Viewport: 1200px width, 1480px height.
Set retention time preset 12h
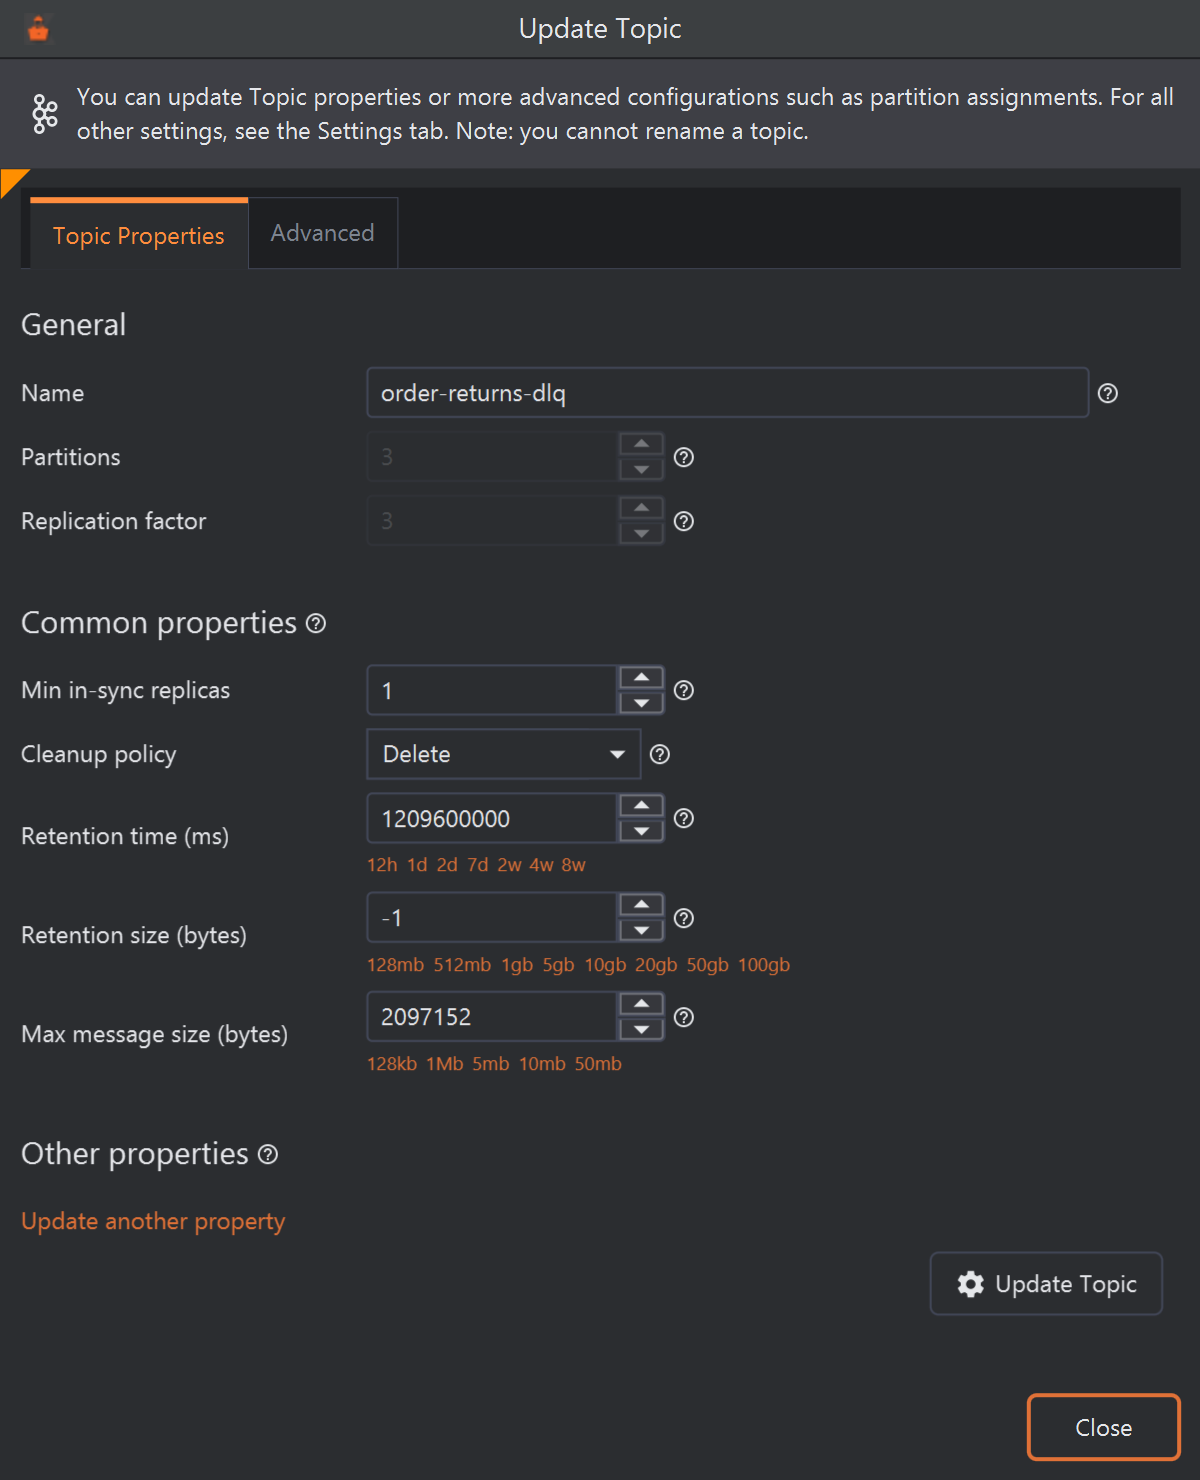pyautogui.click(x=382, y=865)
